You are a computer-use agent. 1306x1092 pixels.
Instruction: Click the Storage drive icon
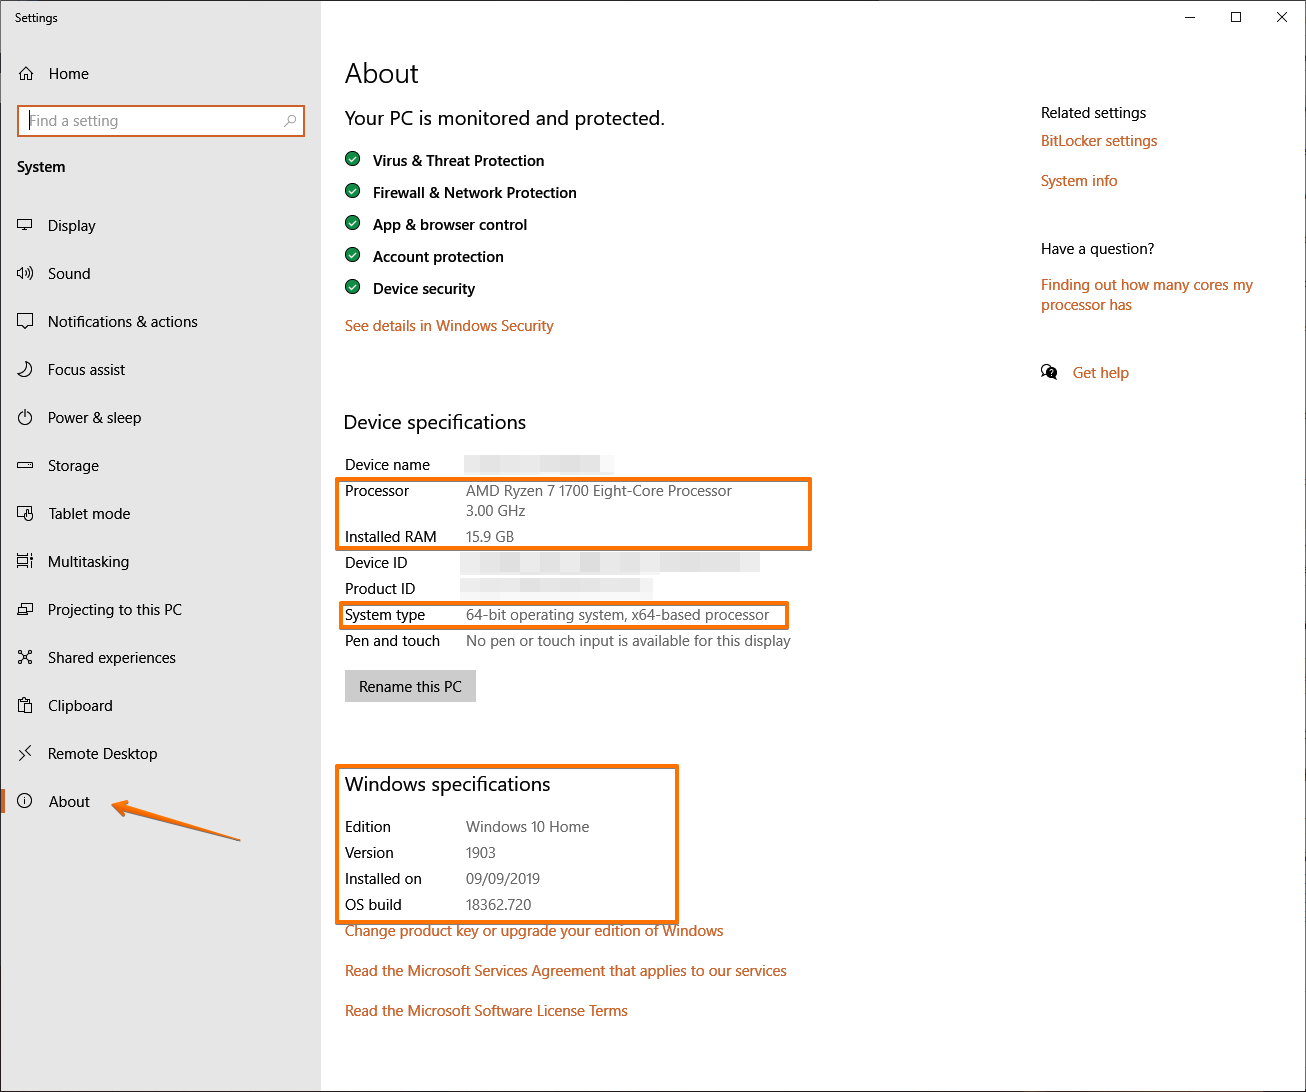(25, 466)
